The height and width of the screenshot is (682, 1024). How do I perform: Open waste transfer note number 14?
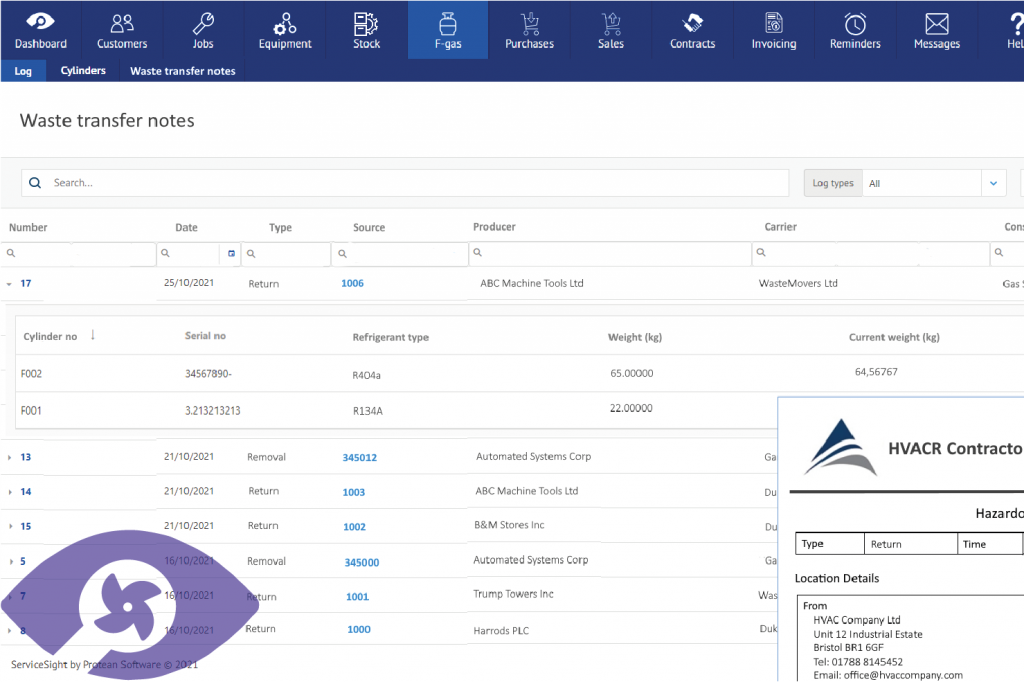point(25,492)
